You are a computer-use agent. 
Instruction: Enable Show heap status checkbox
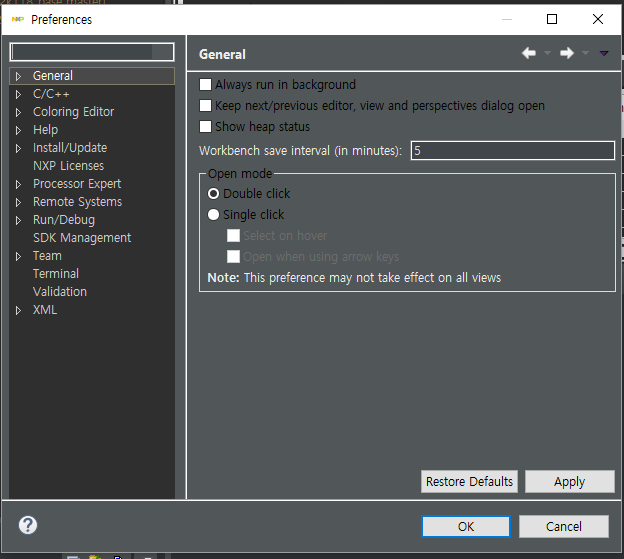tap(205, 127)
